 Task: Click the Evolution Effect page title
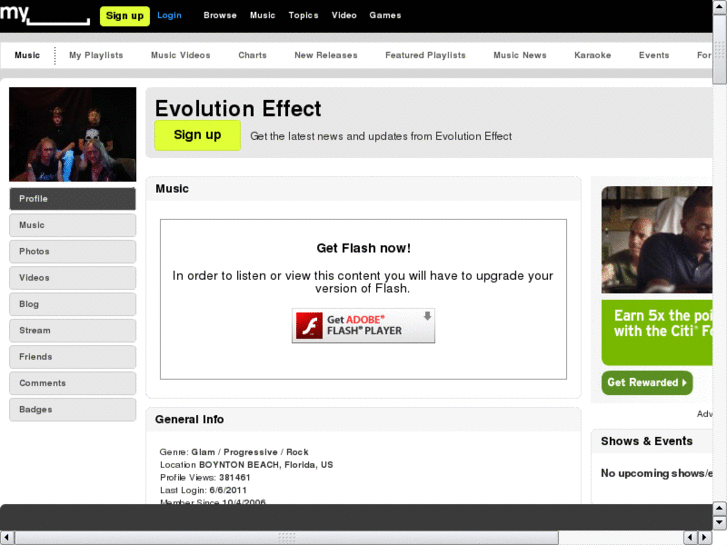pos(238,109)
